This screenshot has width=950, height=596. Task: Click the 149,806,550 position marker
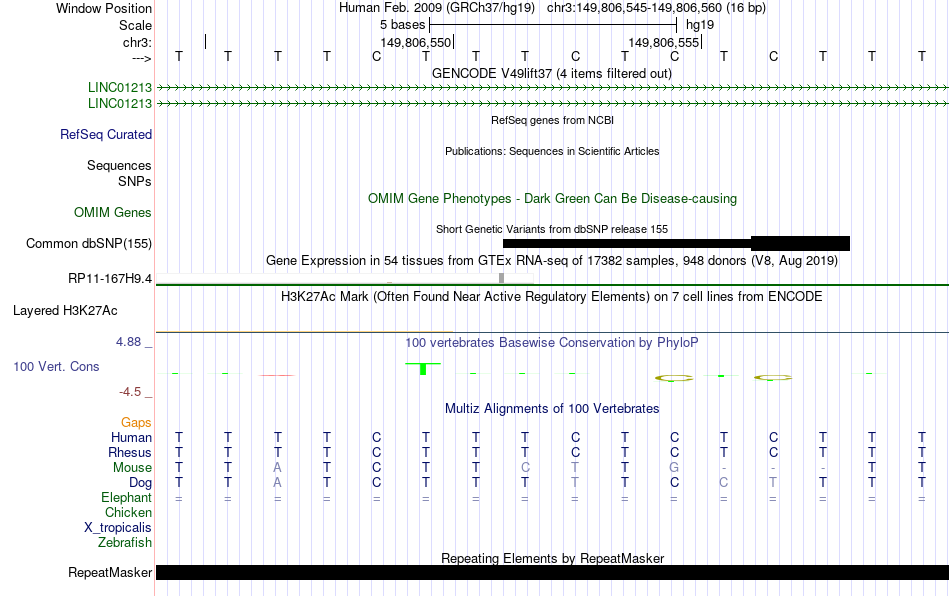(x=416, y=42)
